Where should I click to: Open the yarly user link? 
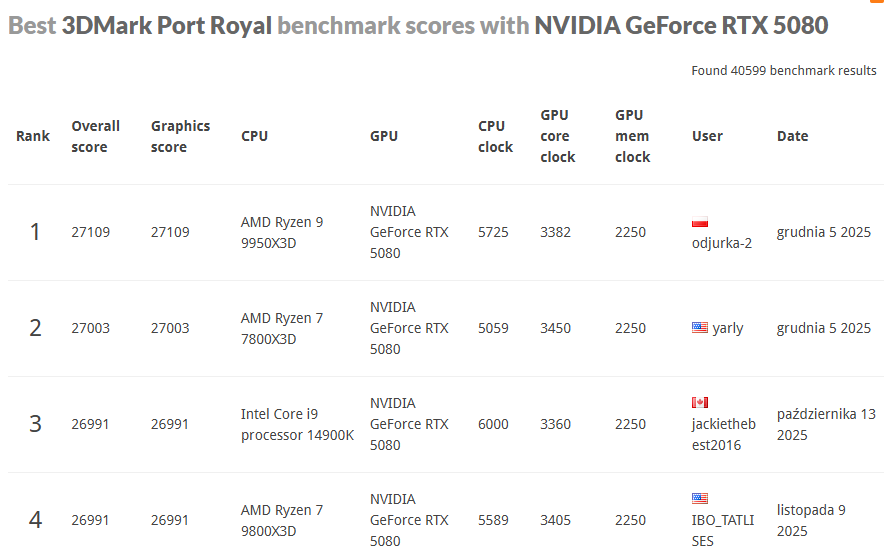728,328
